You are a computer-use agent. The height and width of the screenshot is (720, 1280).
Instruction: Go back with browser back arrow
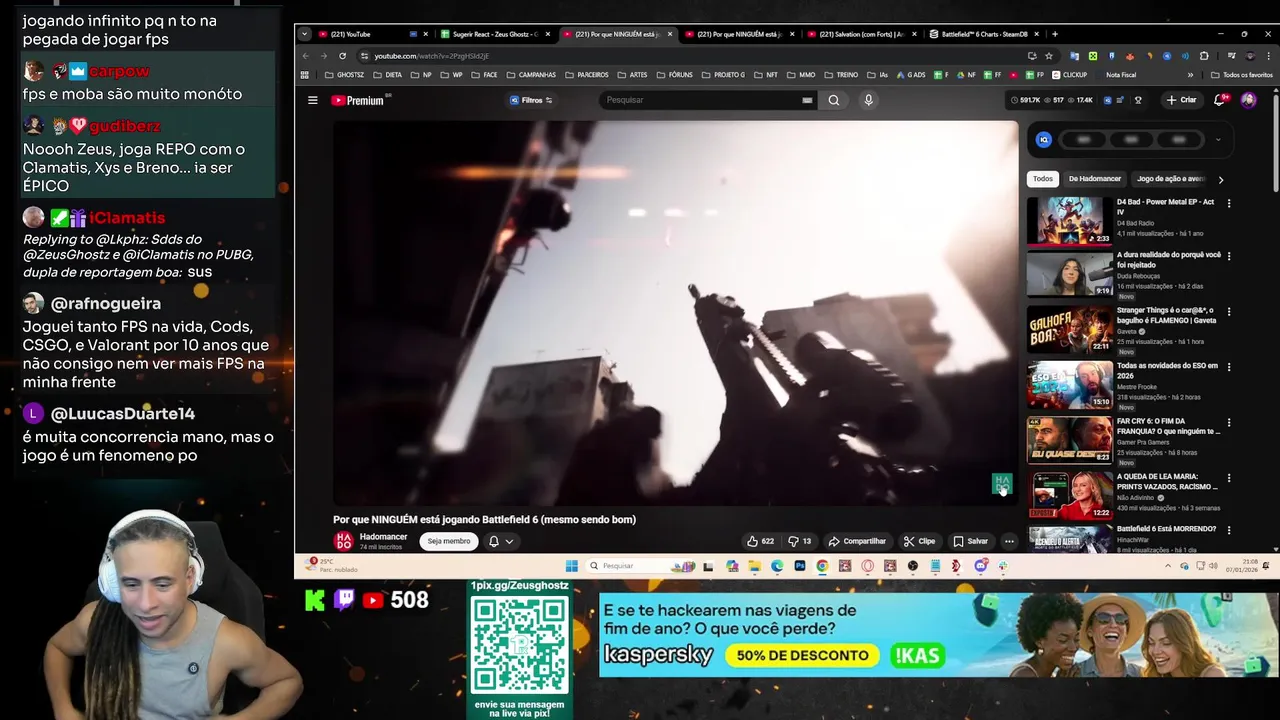pos(306,56)
